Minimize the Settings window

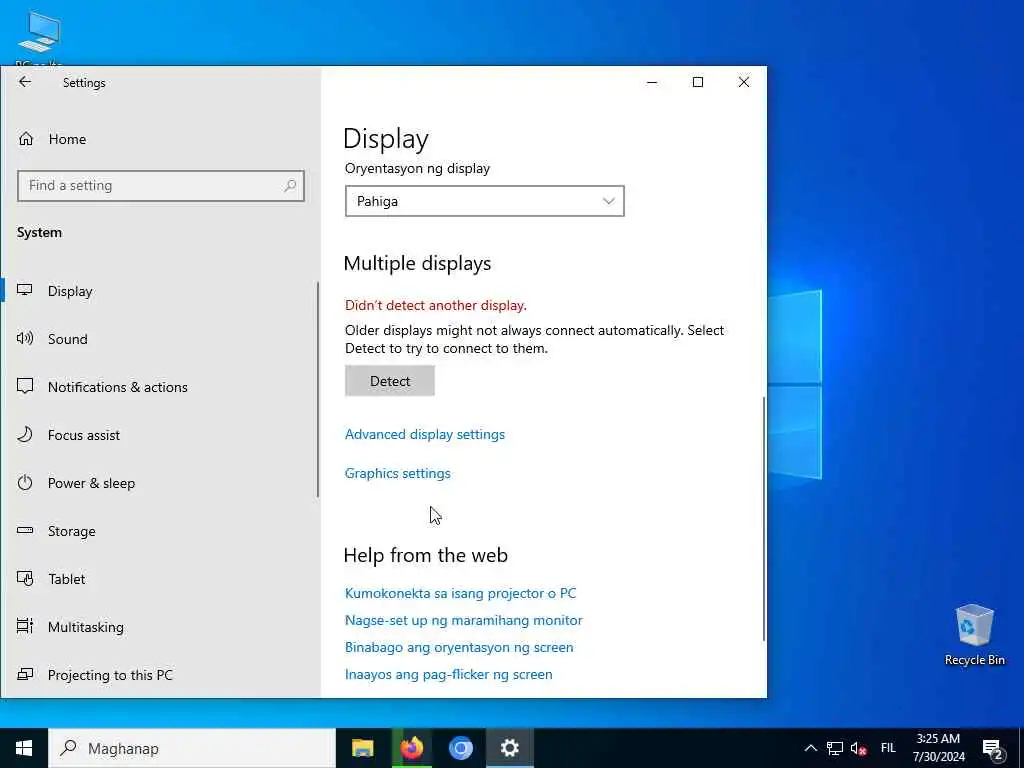point(652,82)
